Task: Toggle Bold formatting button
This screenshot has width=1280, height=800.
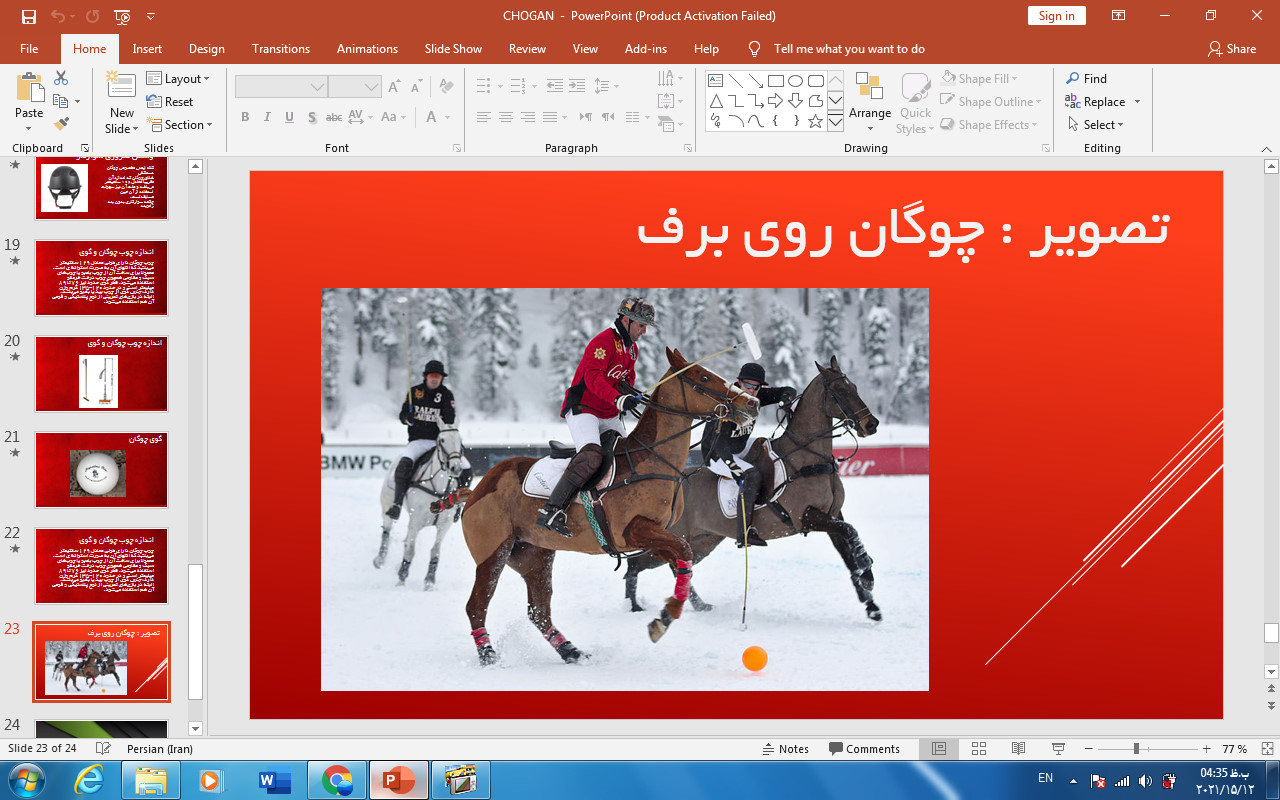Action: pos(245,117)
